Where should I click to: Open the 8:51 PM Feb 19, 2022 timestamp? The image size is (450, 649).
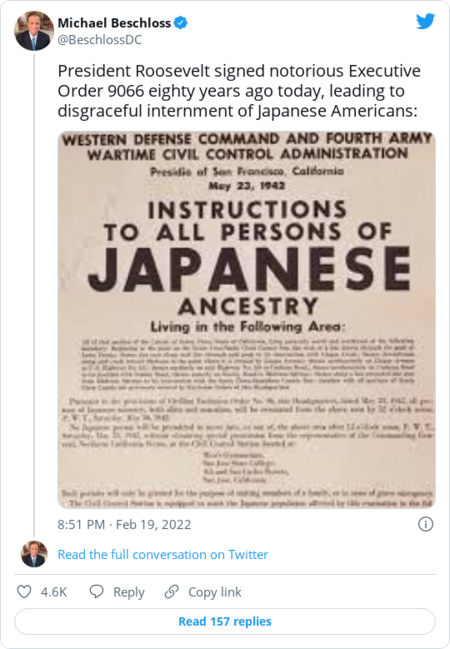pyautogui.click(x=124, y=524)
